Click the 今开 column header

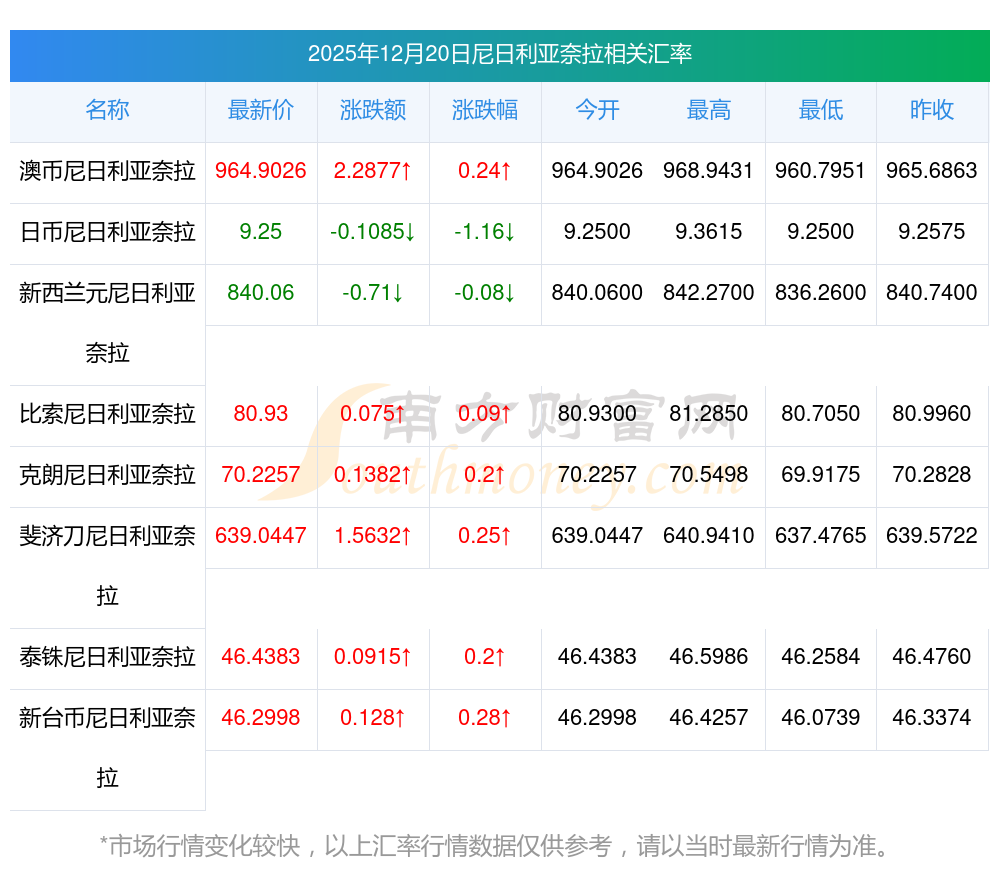tap(597, 110)
